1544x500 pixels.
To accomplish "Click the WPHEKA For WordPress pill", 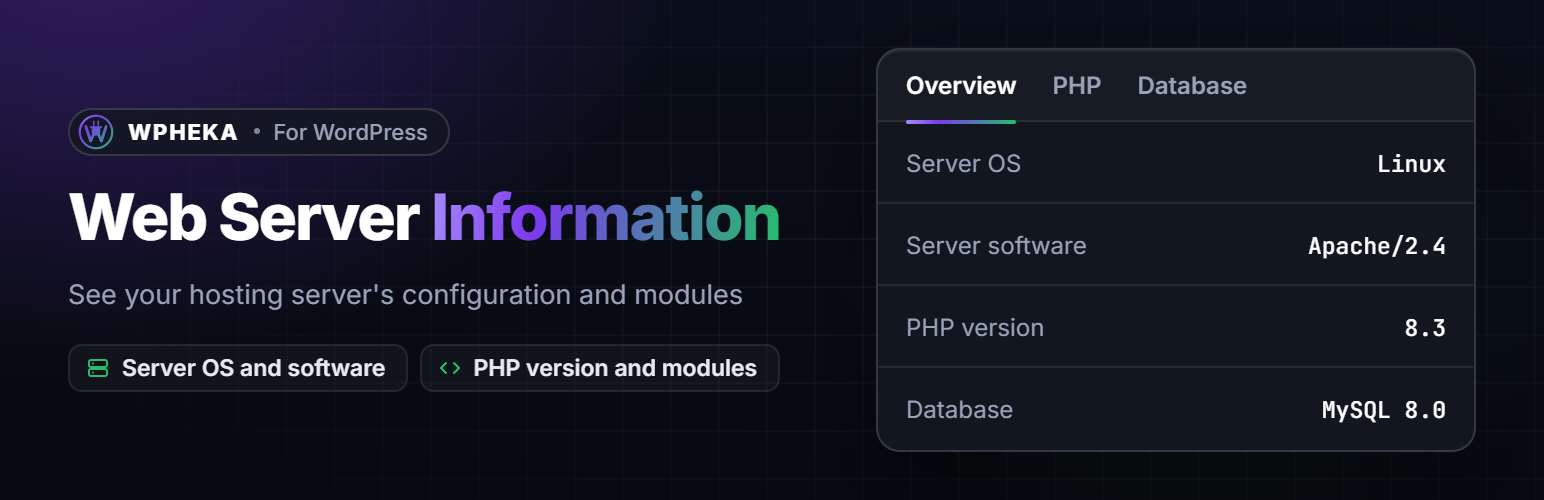I will (259, 132).
